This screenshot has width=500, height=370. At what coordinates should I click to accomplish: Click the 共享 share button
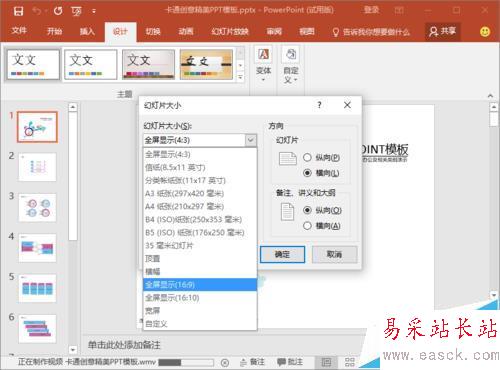coord(443,32)
